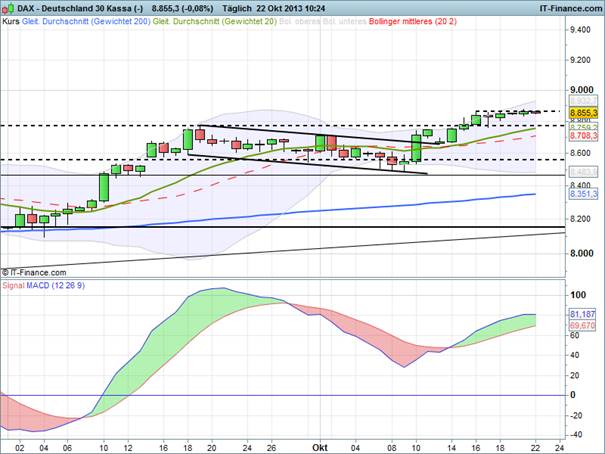Viewport: 605px width, 454px height.
Task: Click the 12 date label on time axis
Action: coord(128,448)
